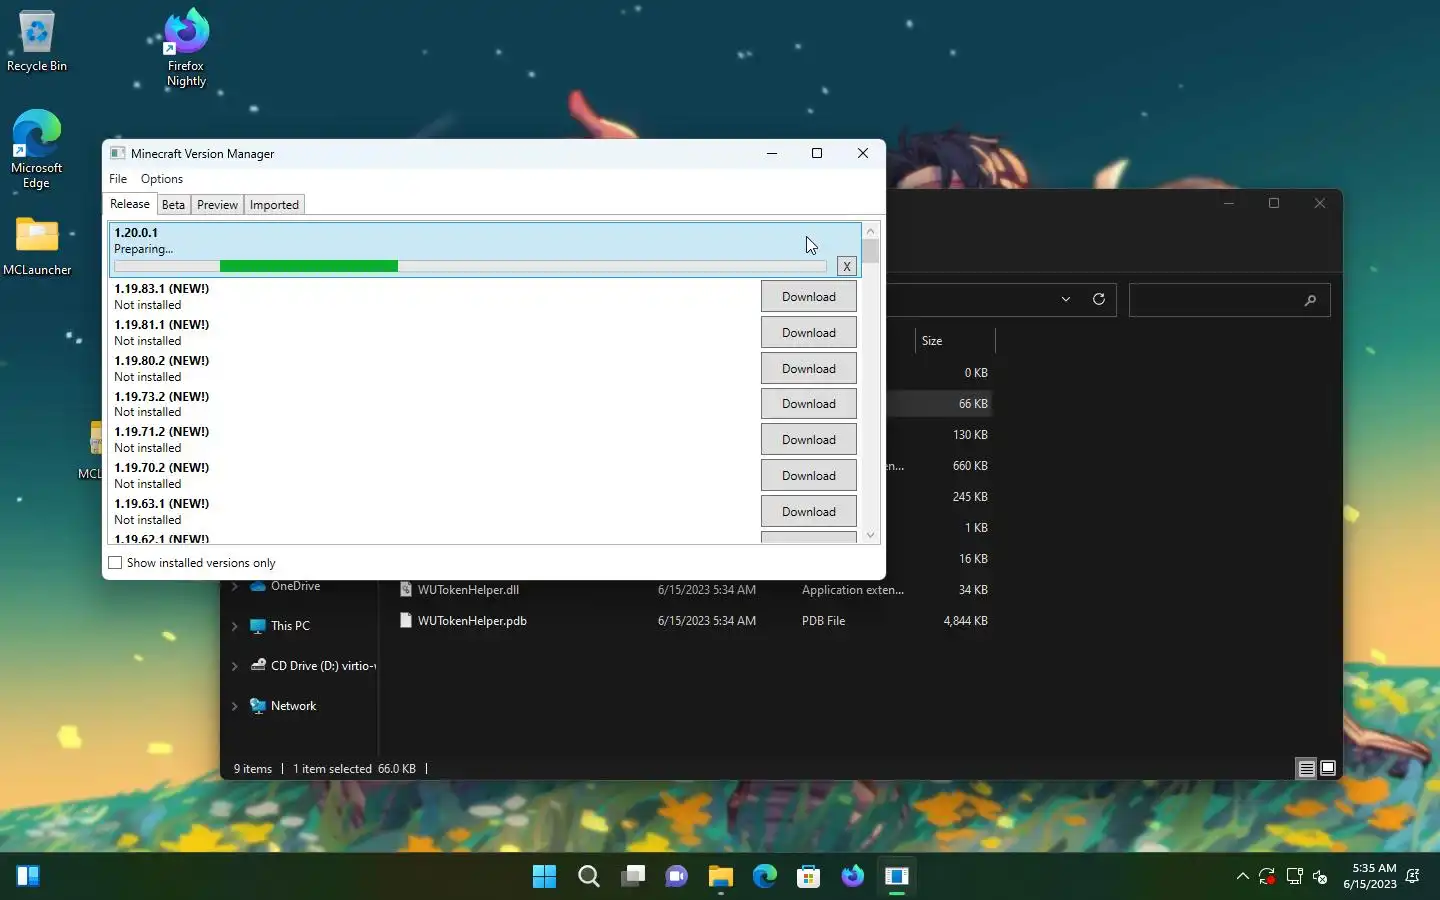Expand the OneDrive tree node

pos(235,586)
